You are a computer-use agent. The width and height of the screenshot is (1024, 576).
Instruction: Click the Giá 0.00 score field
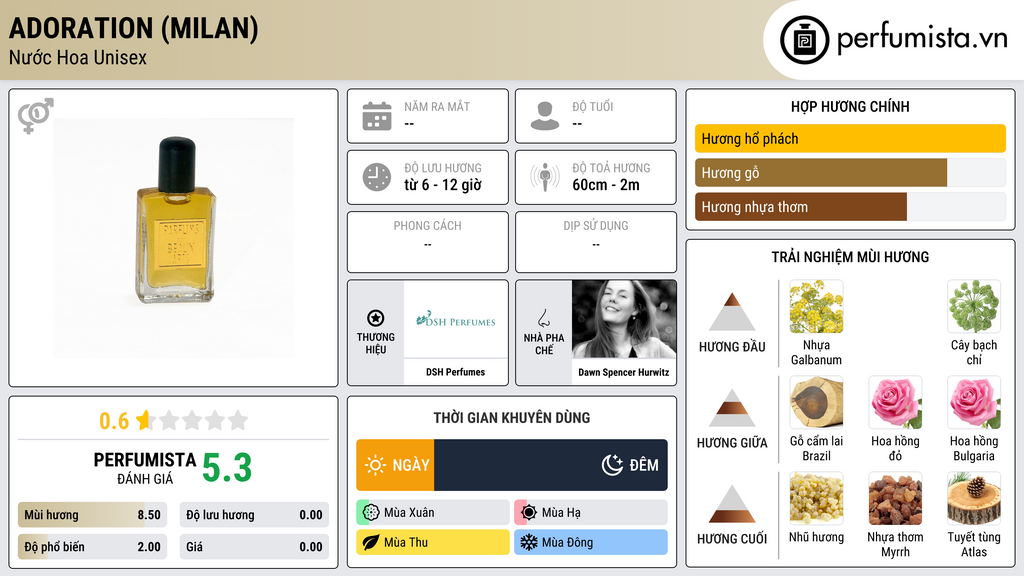point(254,547)
